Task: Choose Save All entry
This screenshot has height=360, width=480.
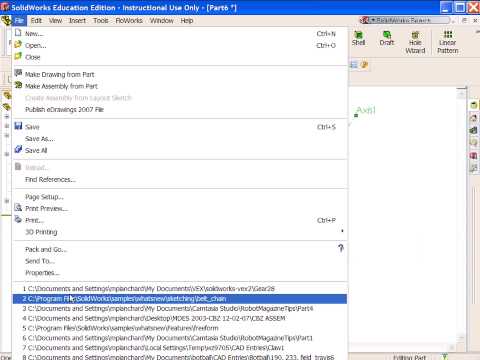Action: [180, 150]
